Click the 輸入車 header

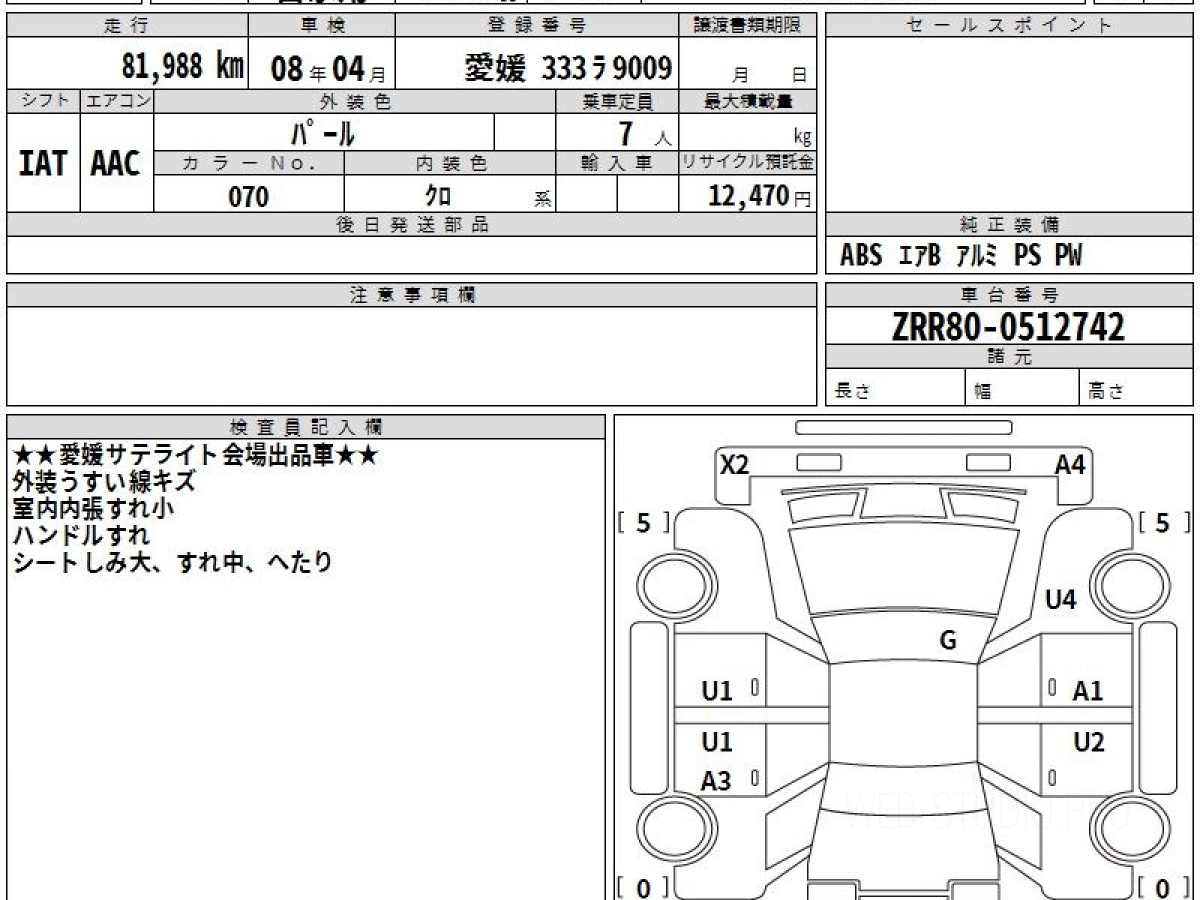tap(617, 164)
